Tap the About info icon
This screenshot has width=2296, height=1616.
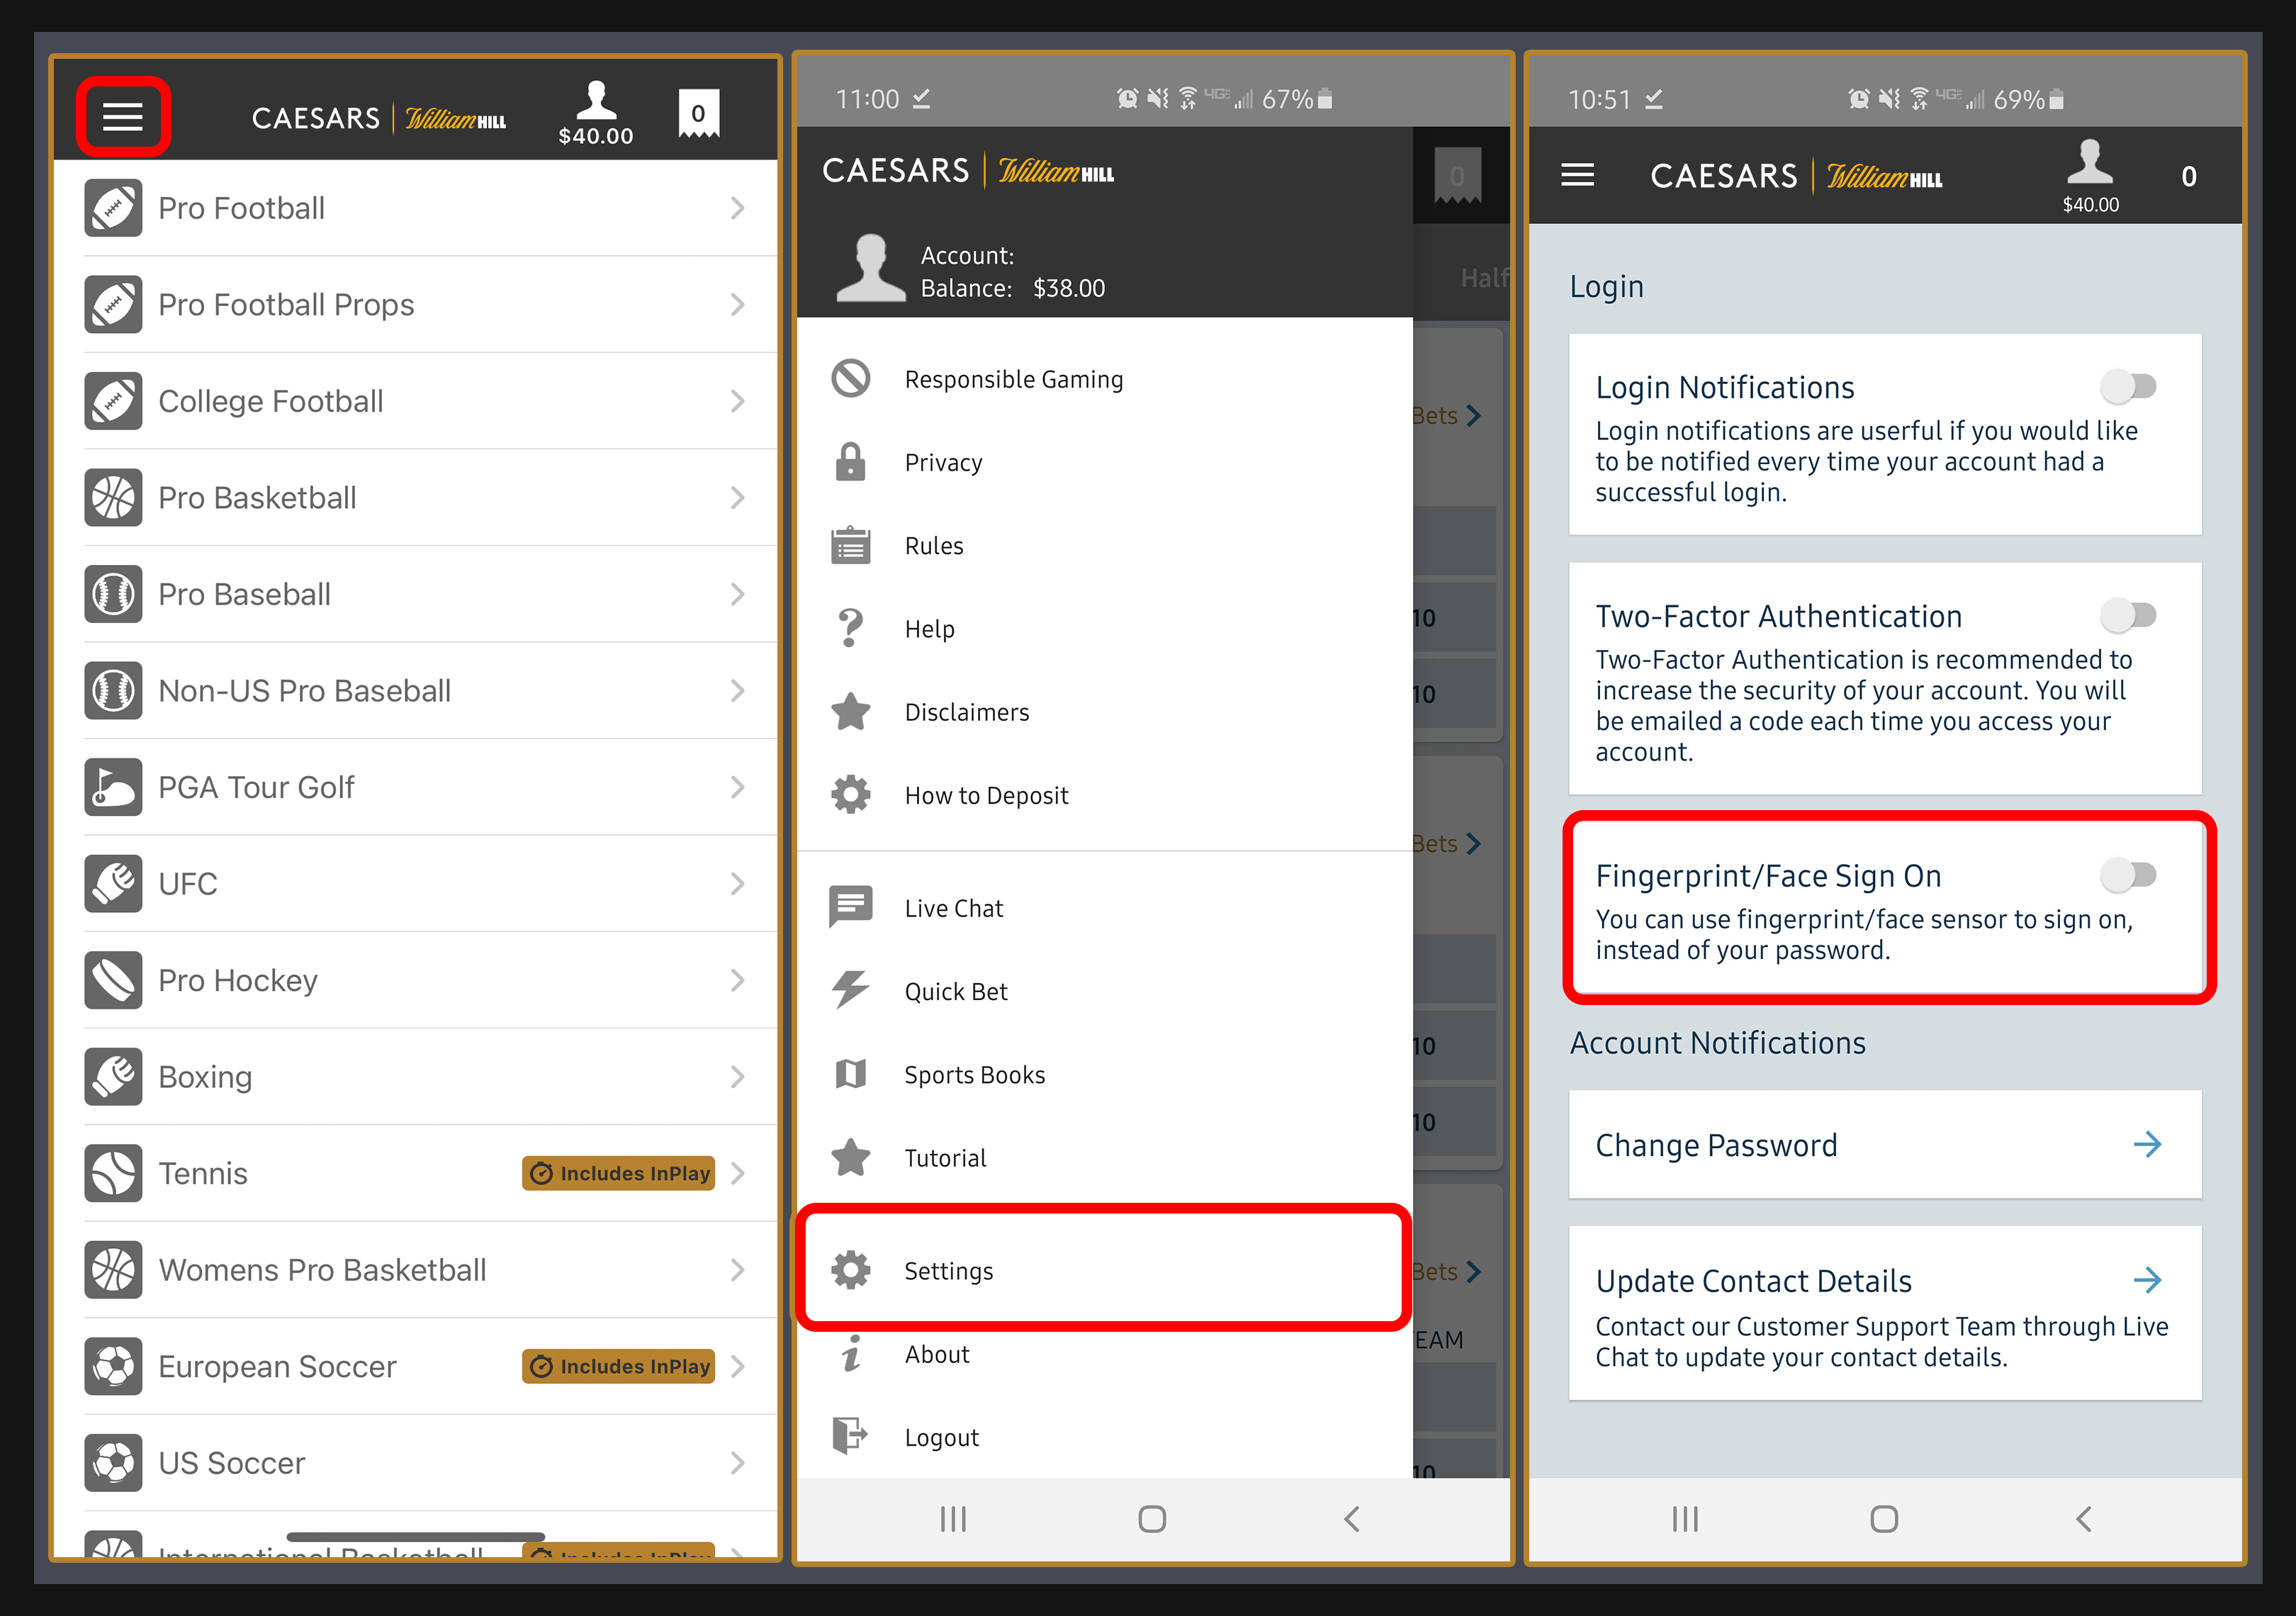coord(851,1353)
